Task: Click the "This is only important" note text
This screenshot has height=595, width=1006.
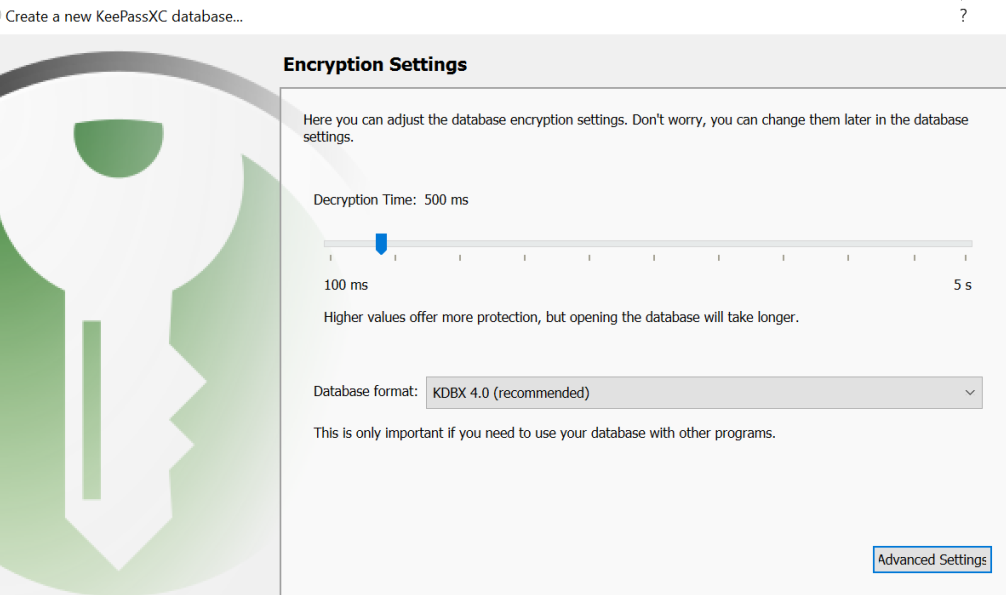Action: point(544,433)
